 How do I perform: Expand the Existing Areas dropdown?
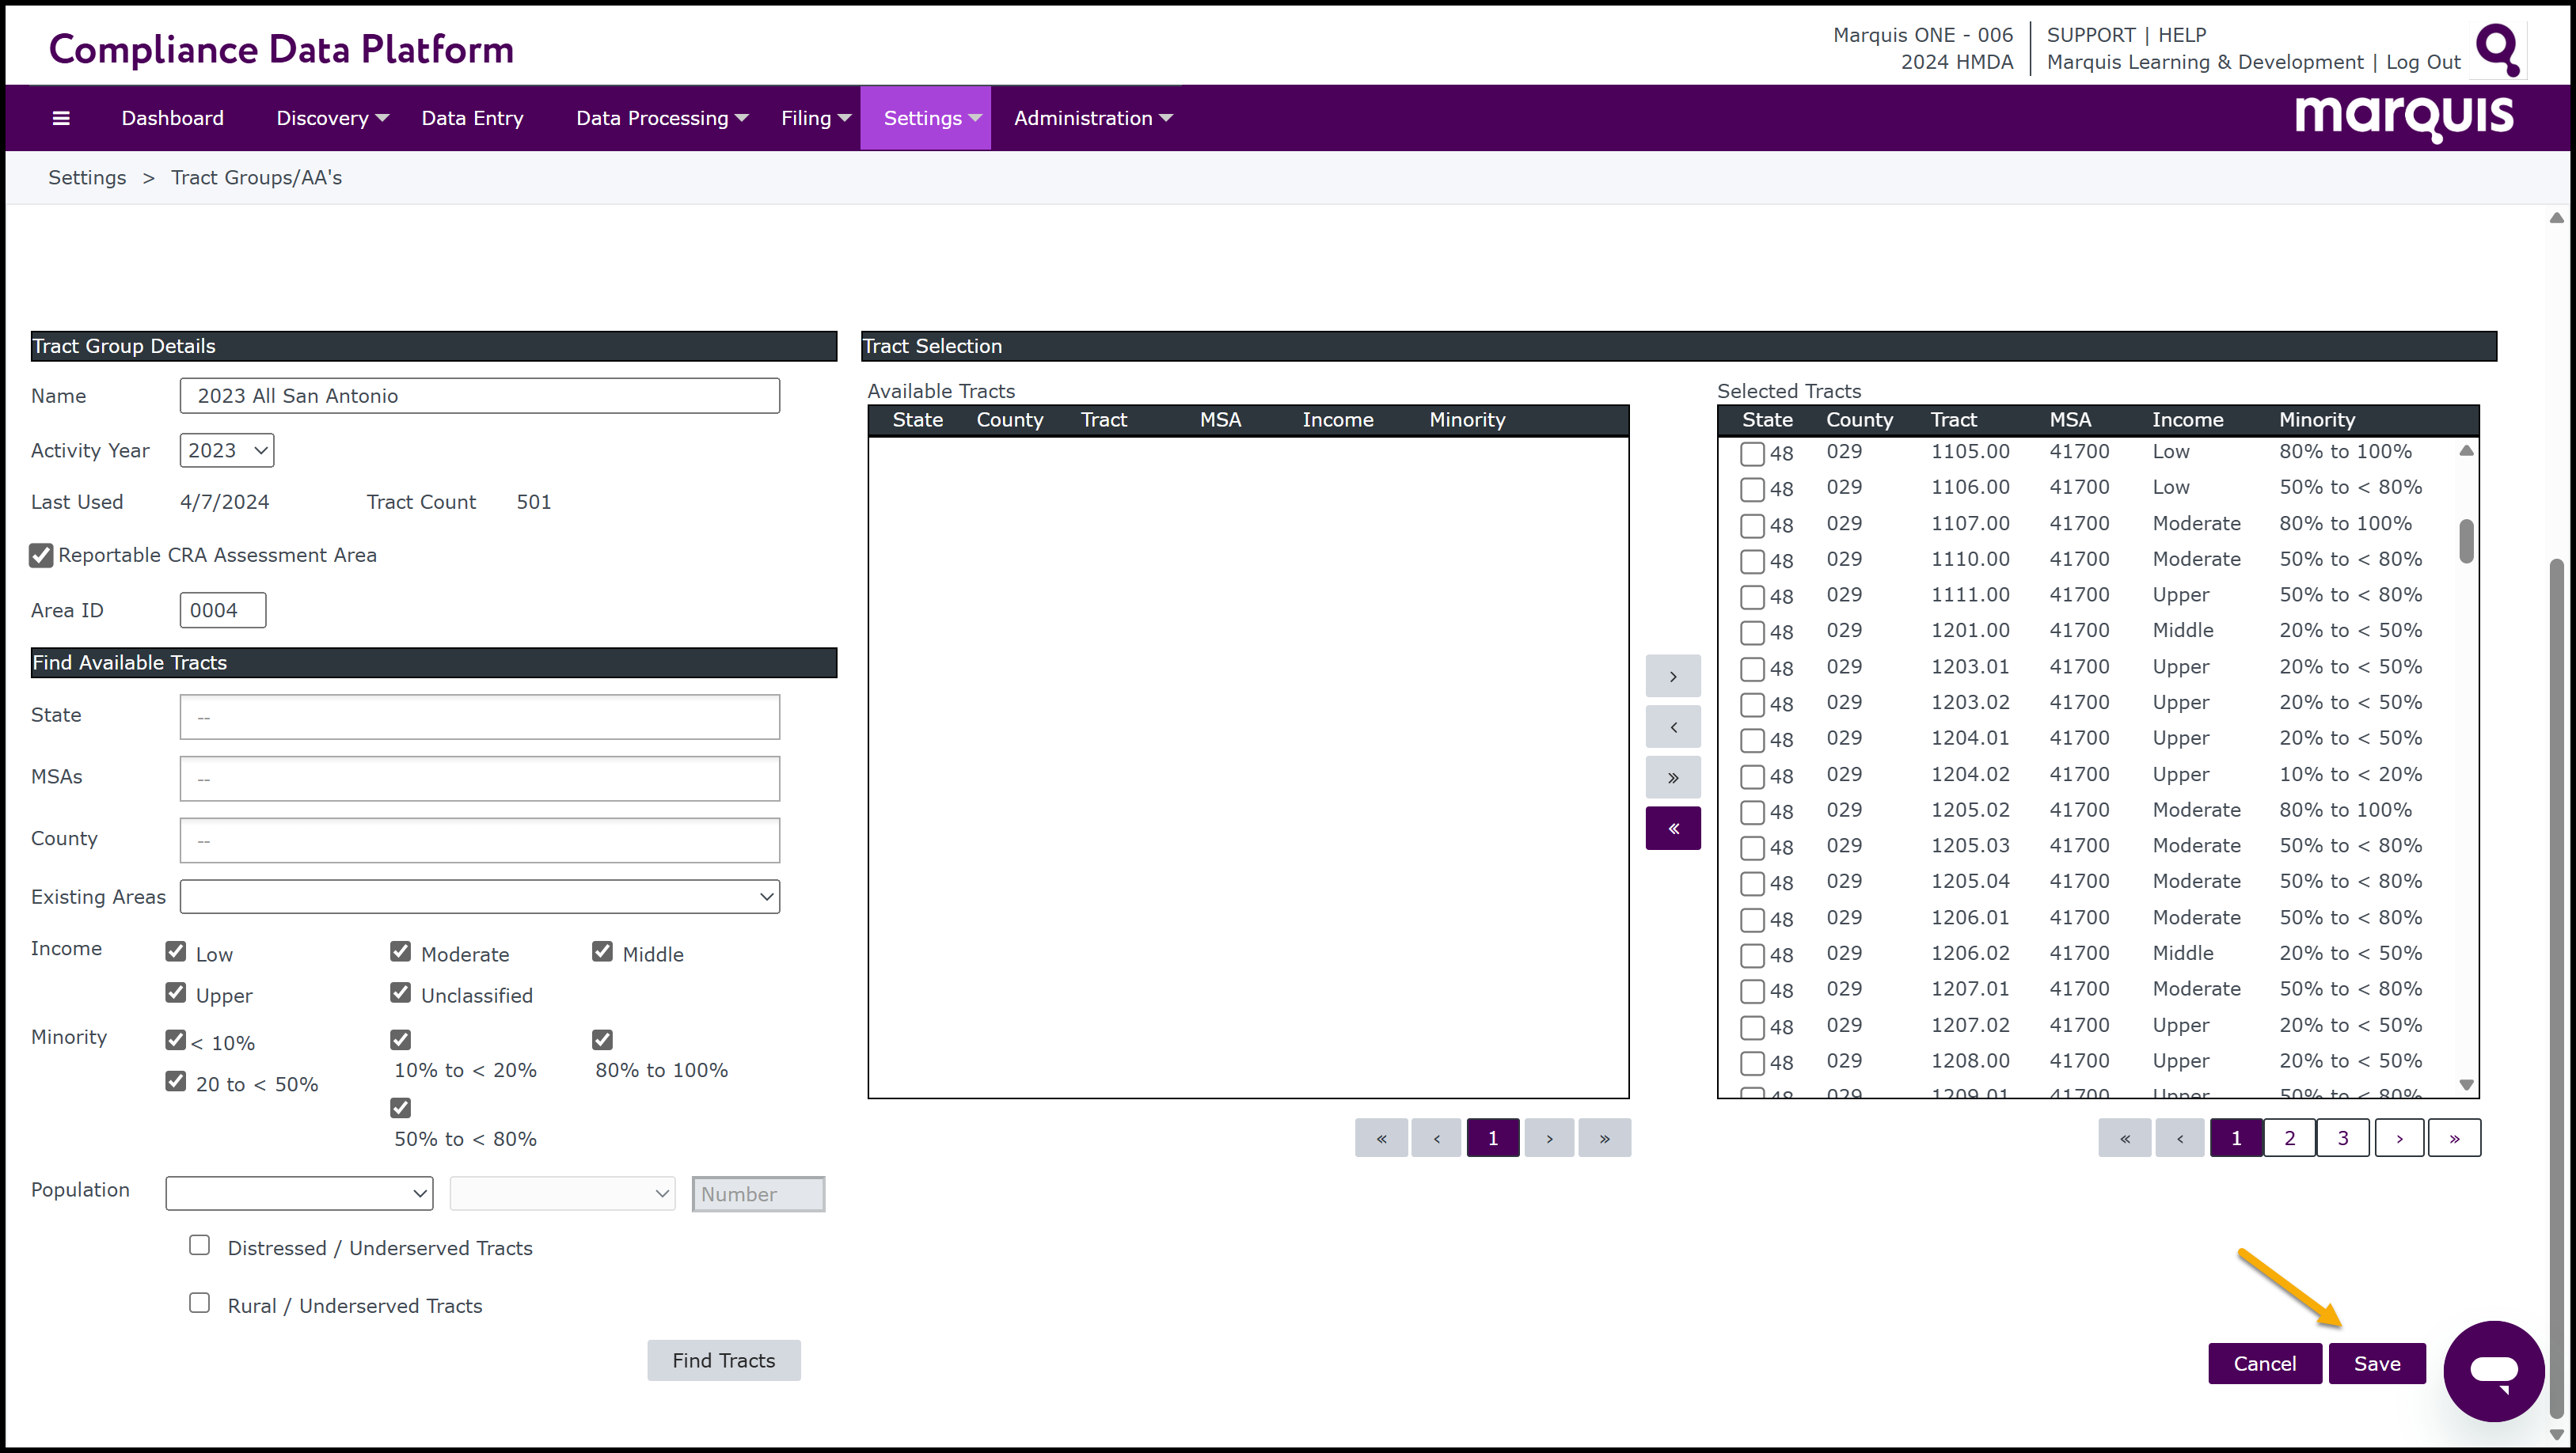pos(479,896)
